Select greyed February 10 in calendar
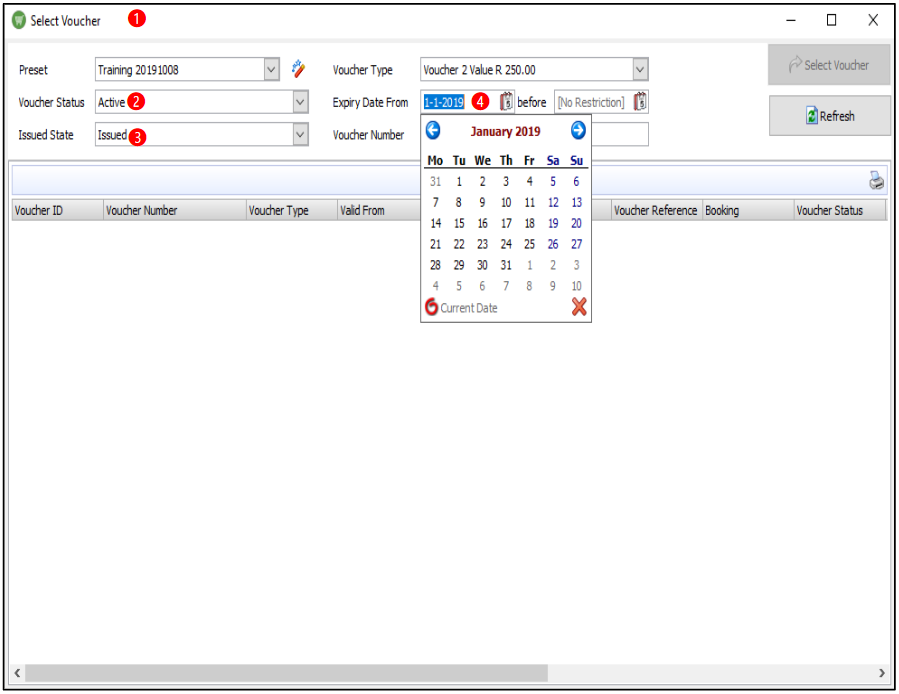The height and width of the screenshot is (694, 899). (x=576, y=286)
